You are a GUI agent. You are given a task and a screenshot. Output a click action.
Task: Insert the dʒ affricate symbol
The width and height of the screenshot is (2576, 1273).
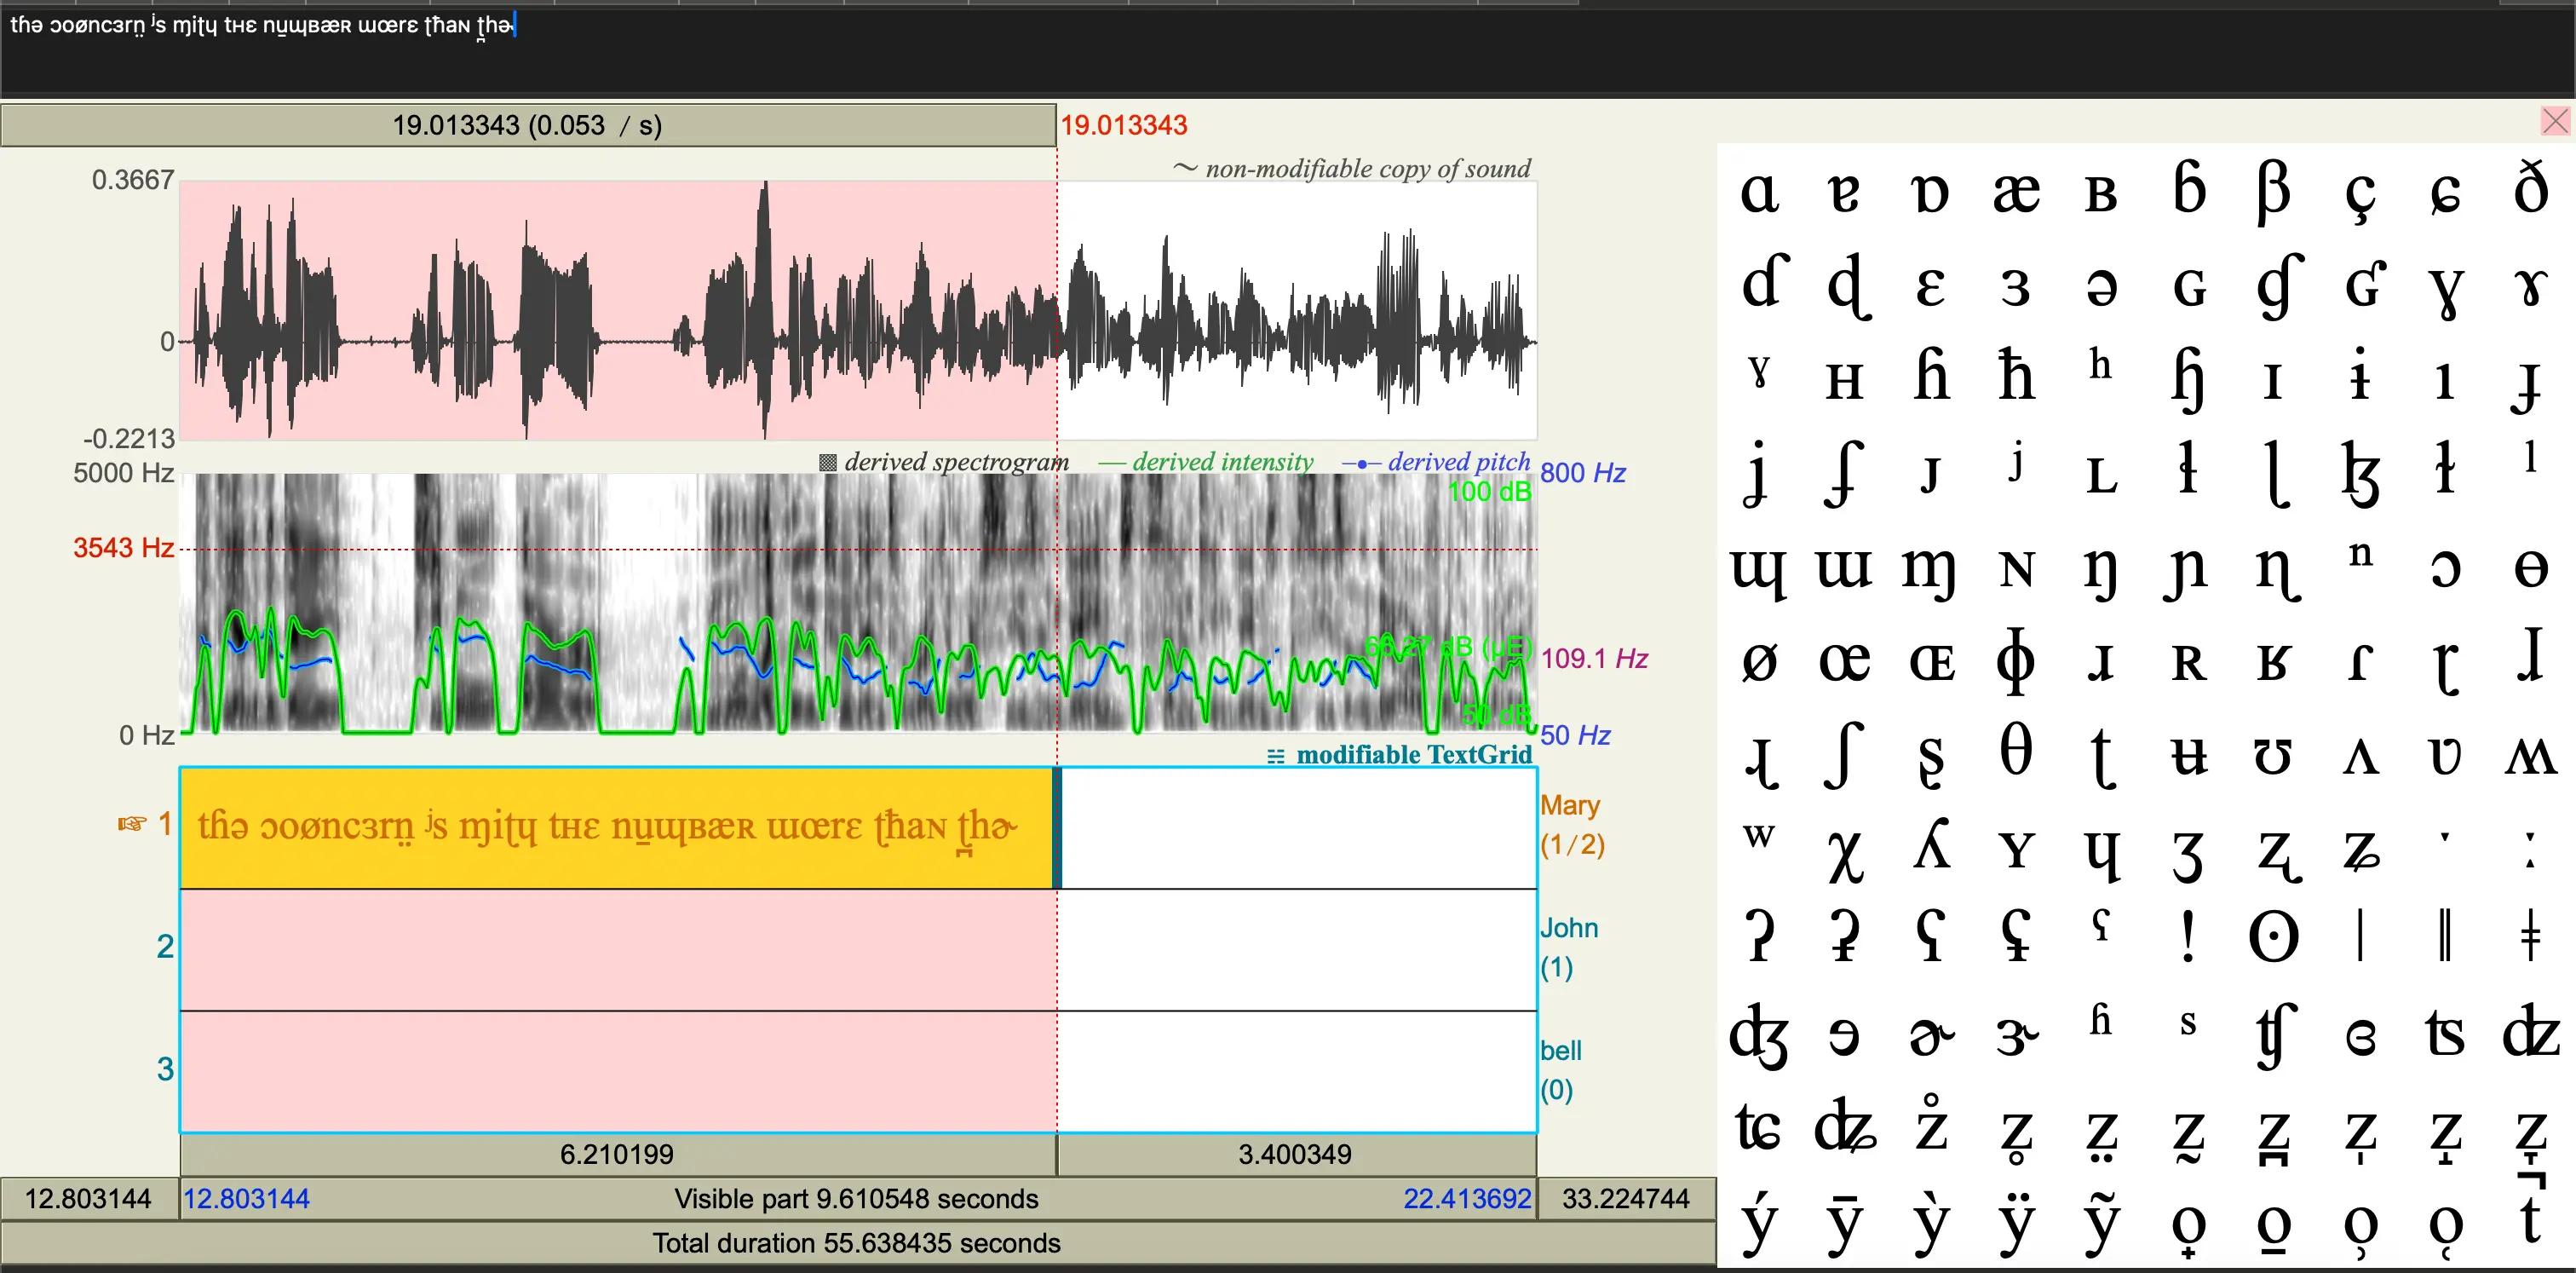[x=1759, y=1035]
